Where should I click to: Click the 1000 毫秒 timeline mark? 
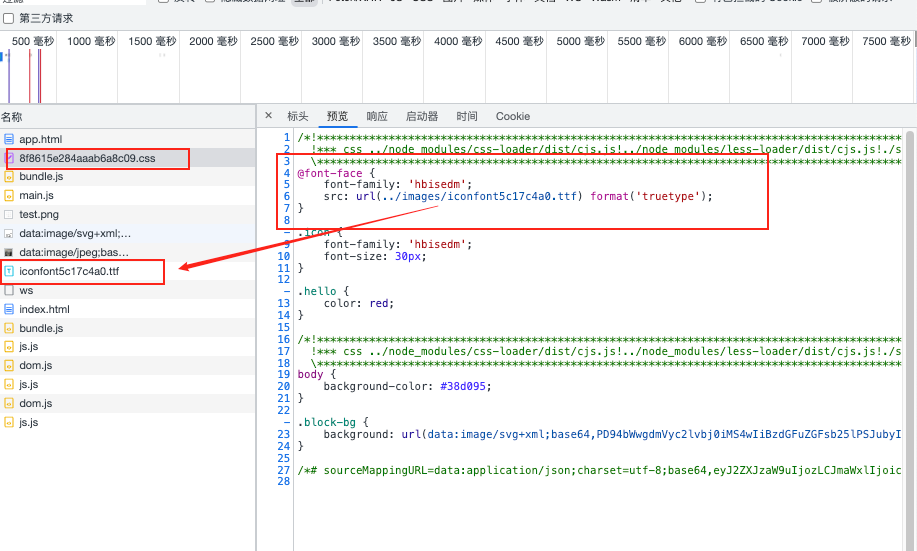click(x=91, y=42)
